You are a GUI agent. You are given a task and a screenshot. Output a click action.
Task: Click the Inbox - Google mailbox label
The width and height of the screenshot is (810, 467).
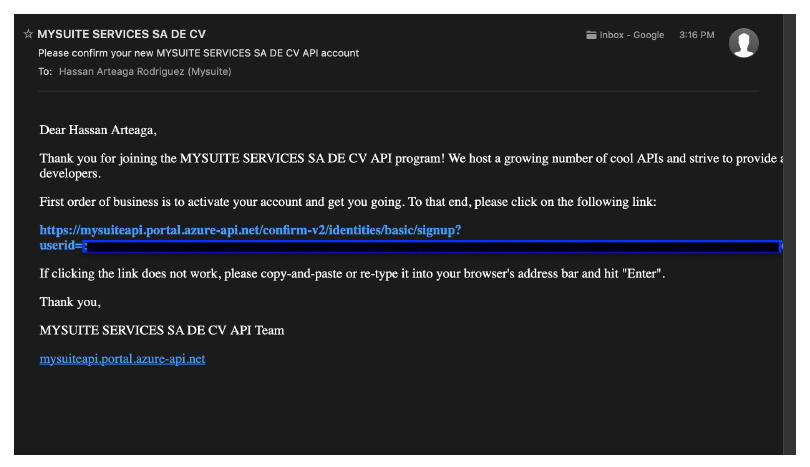pyautogui.click(x=632, y=35)
